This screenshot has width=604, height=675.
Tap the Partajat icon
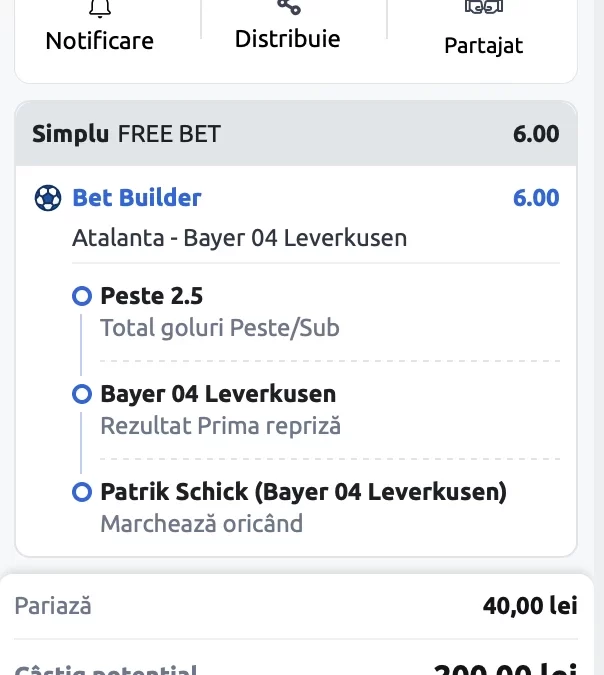(483, 7)
